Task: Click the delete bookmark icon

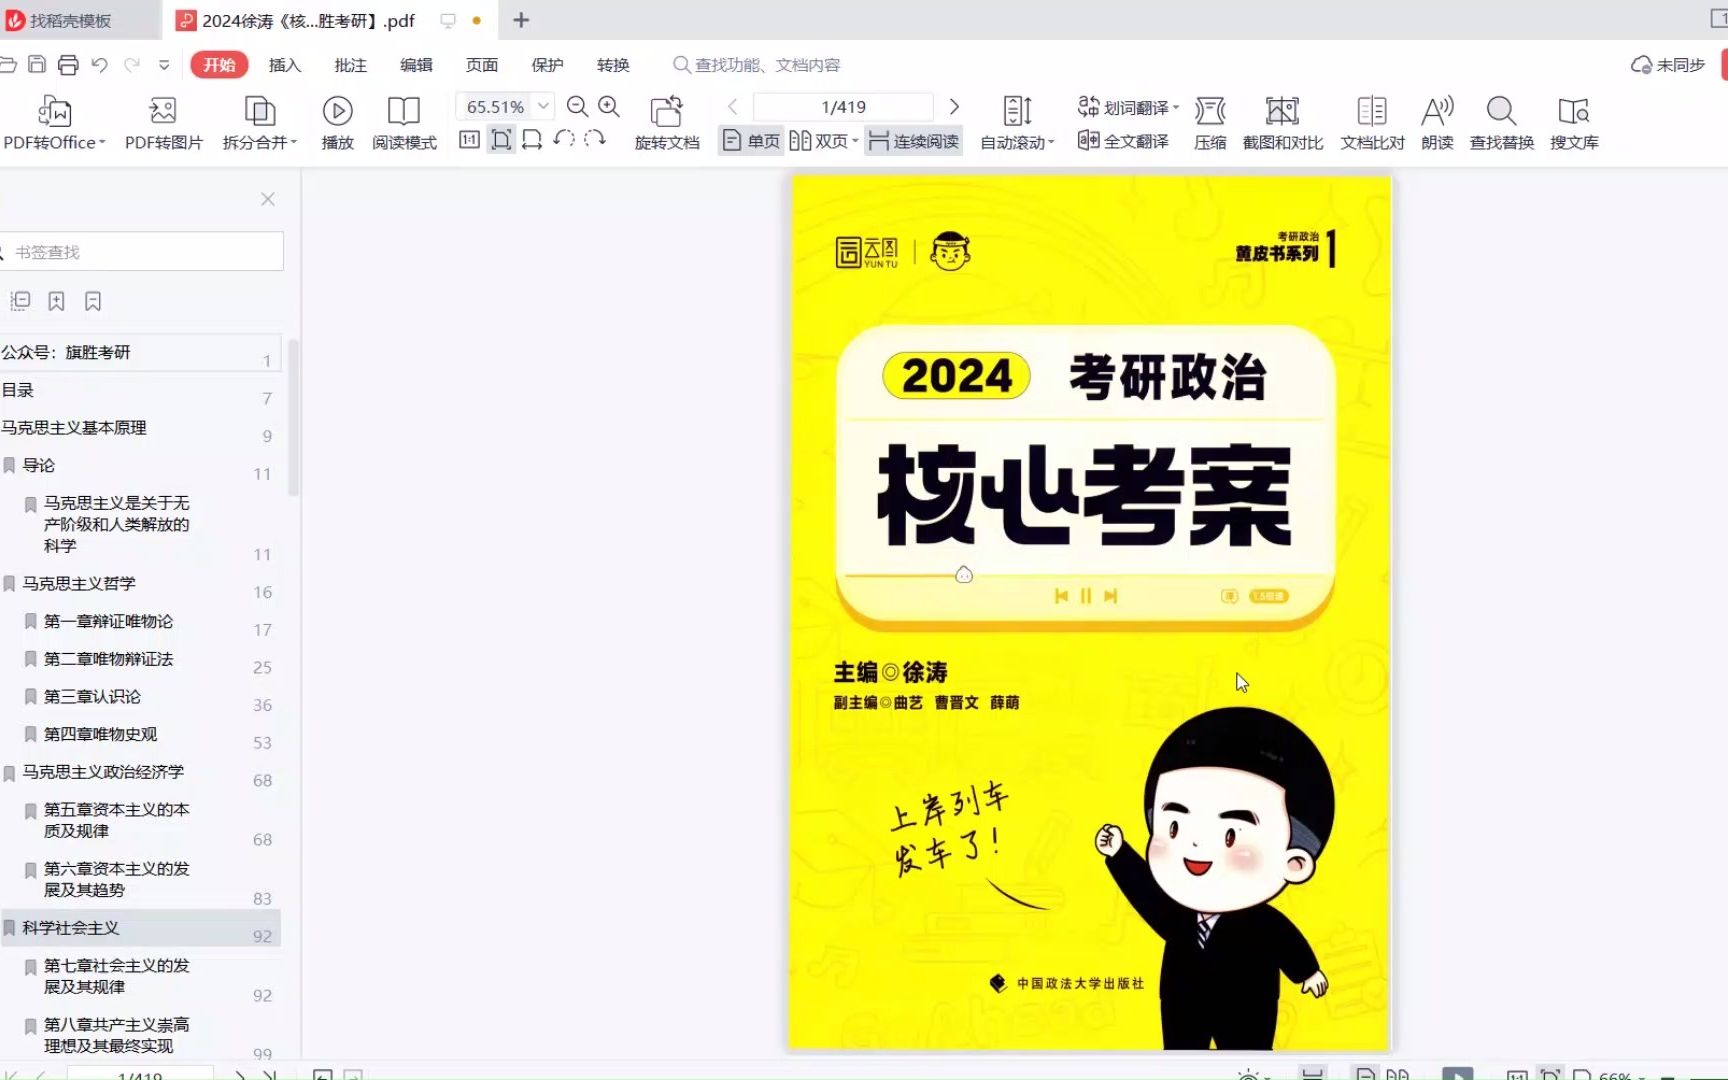Action: (x=93, y=301)
